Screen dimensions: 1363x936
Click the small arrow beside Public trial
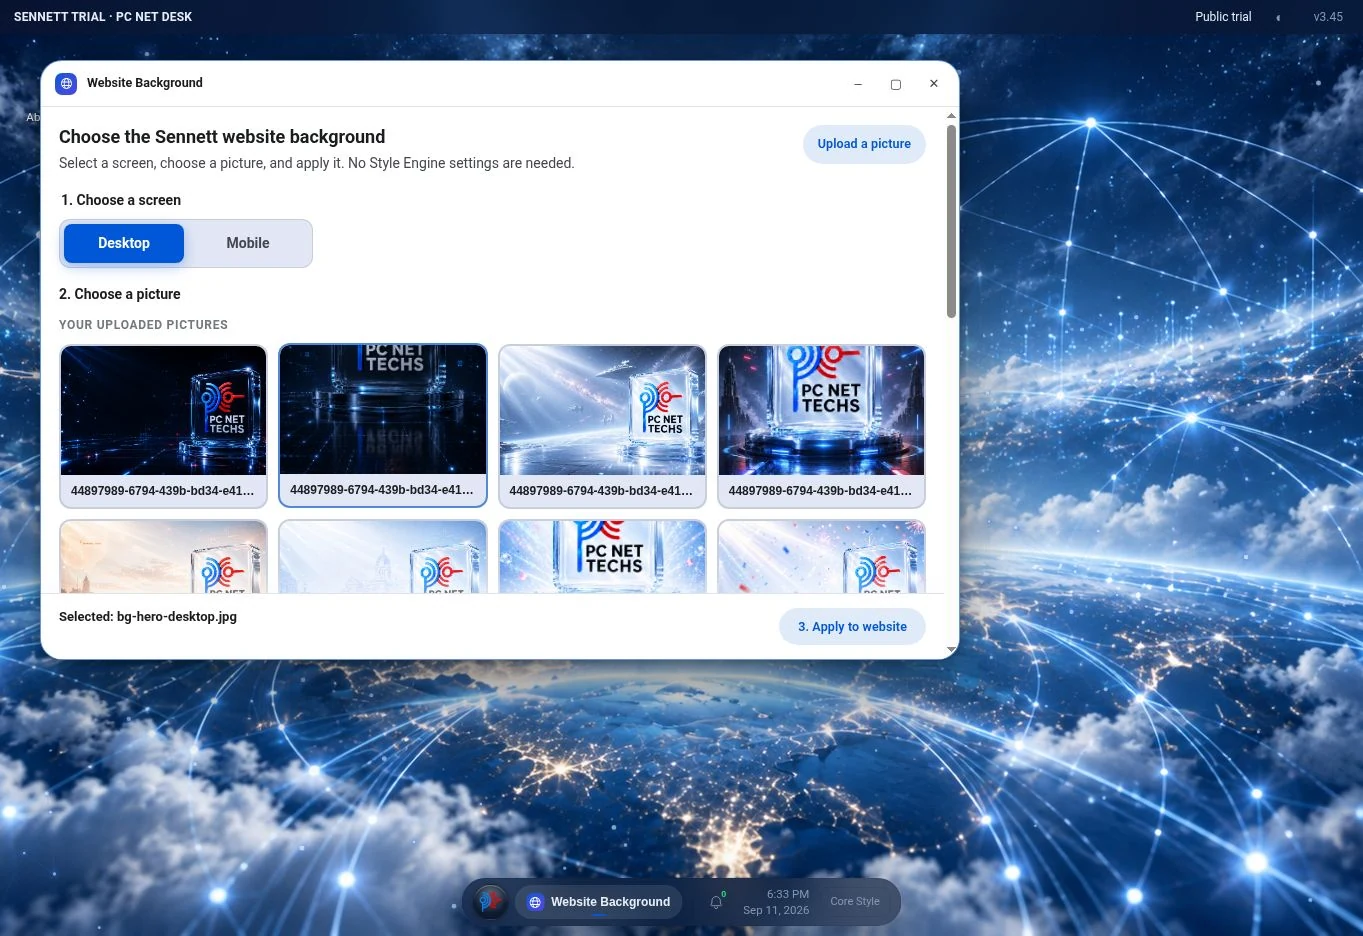tap(1278, 17)
